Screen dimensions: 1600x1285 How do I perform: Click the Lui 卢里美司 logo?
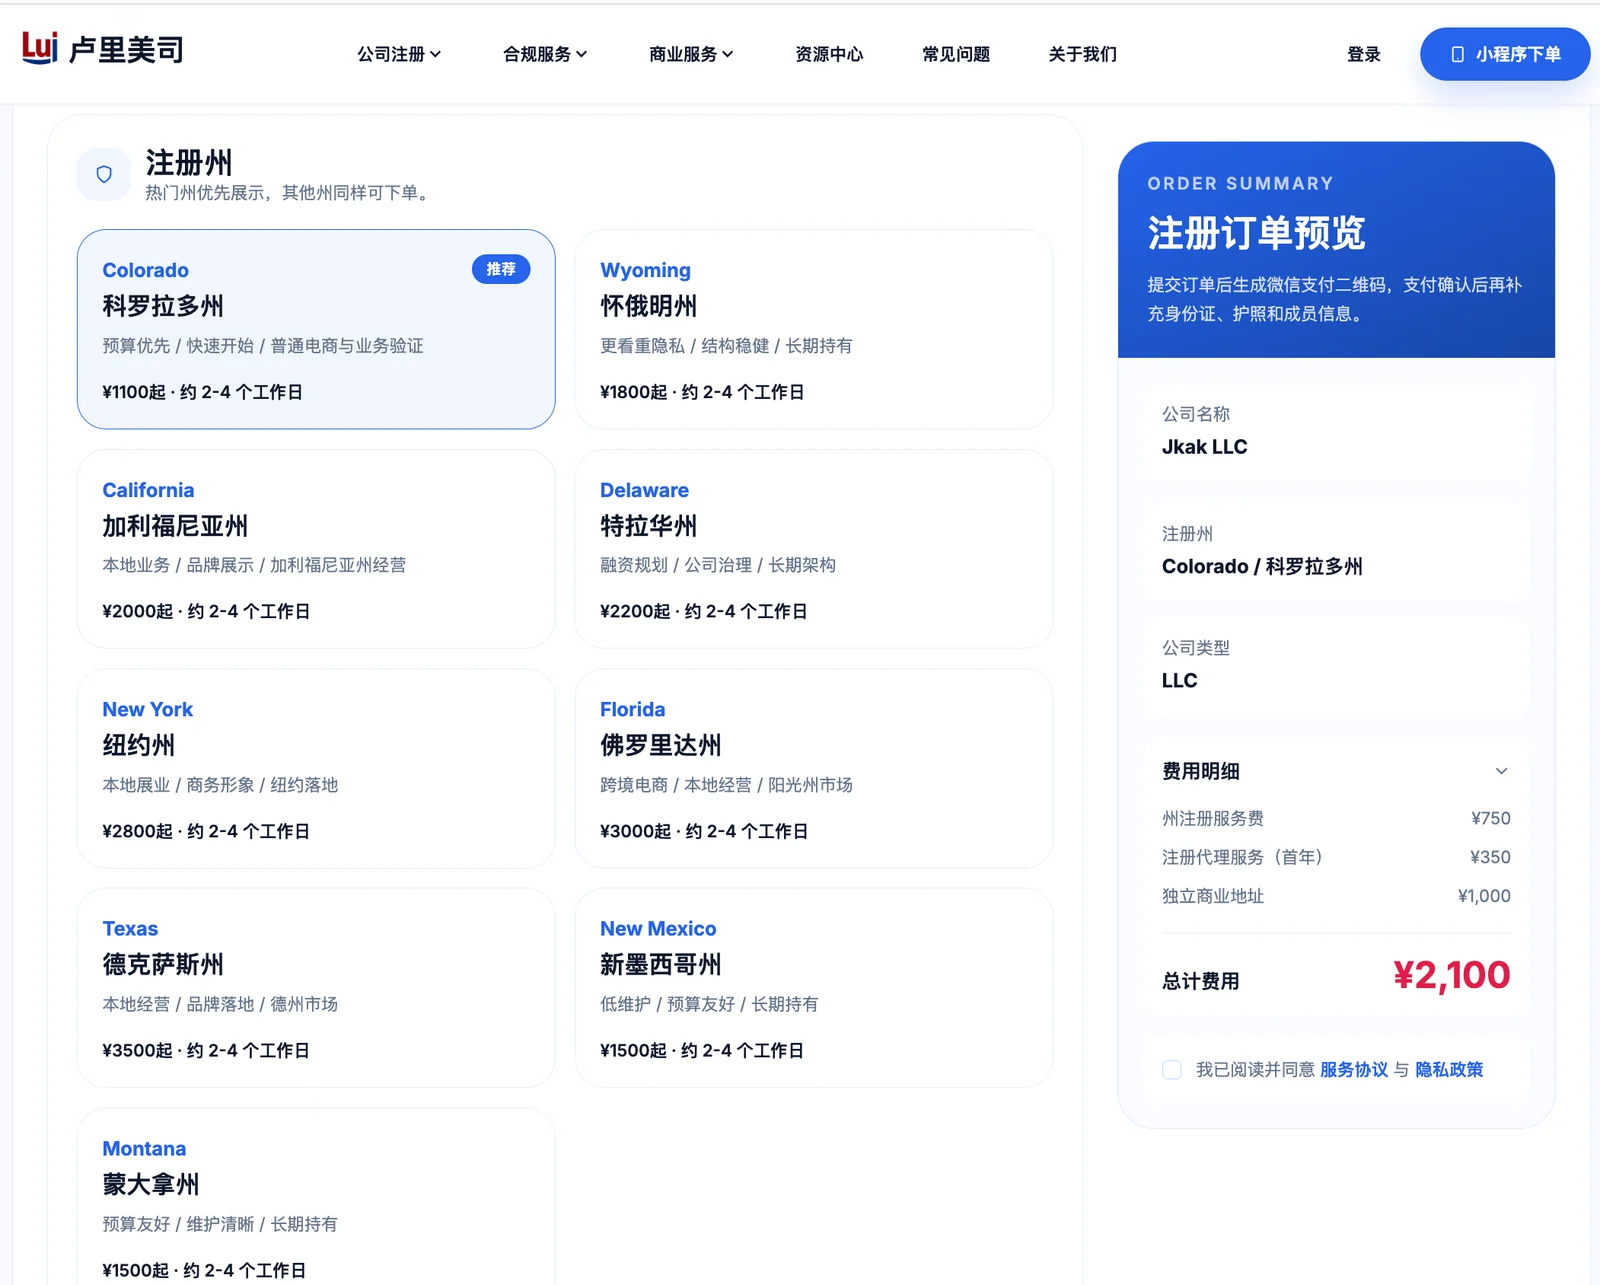(x=103, y=49)
